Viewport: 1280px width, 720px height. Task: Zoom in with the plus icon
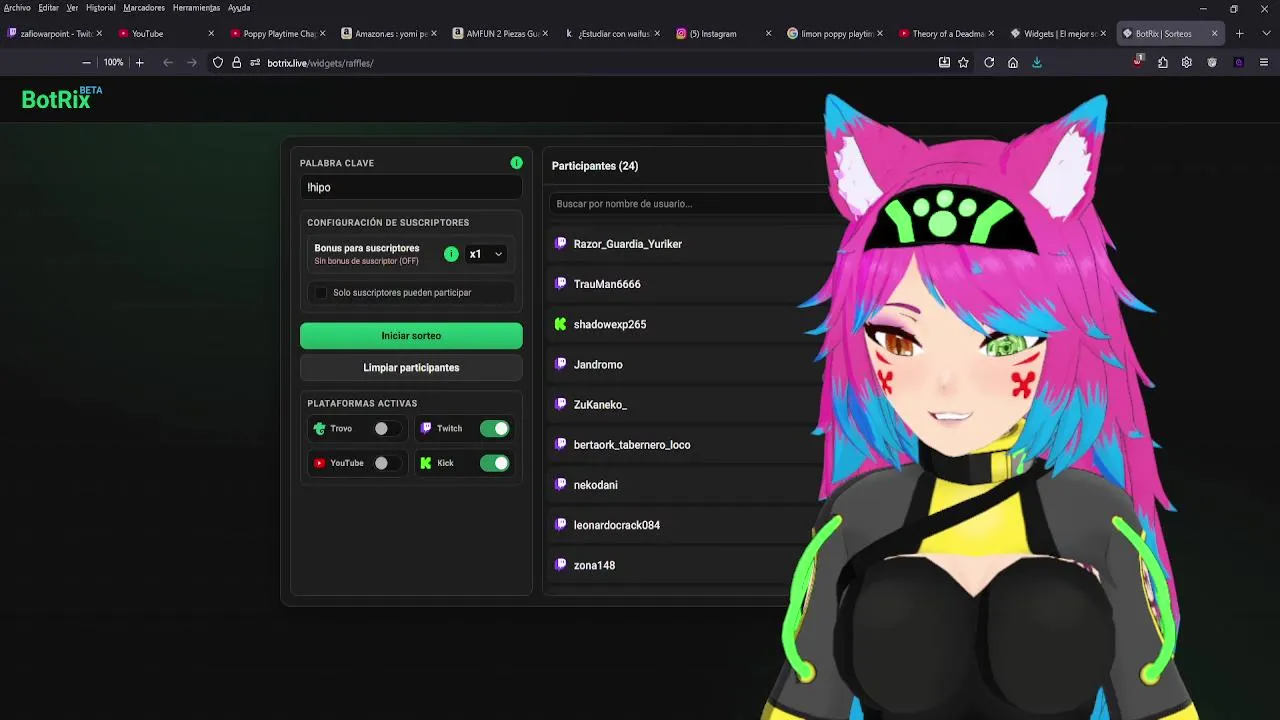click(139, 62)
